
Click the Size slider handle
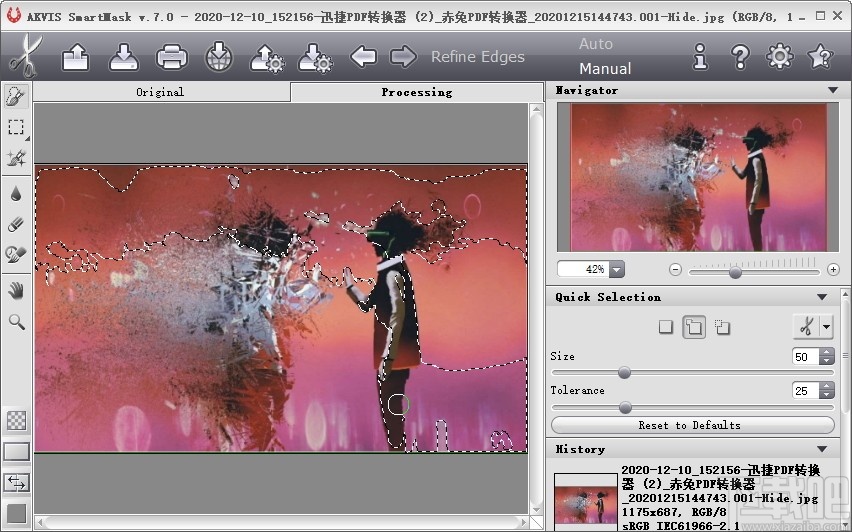tap(624, 372)
